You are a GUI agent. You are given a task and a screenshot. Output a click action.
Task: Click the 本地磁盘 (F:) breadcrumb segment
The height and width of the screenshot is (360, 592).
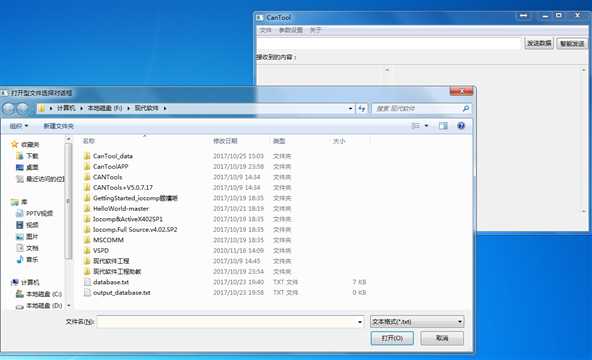click(105, 108)
